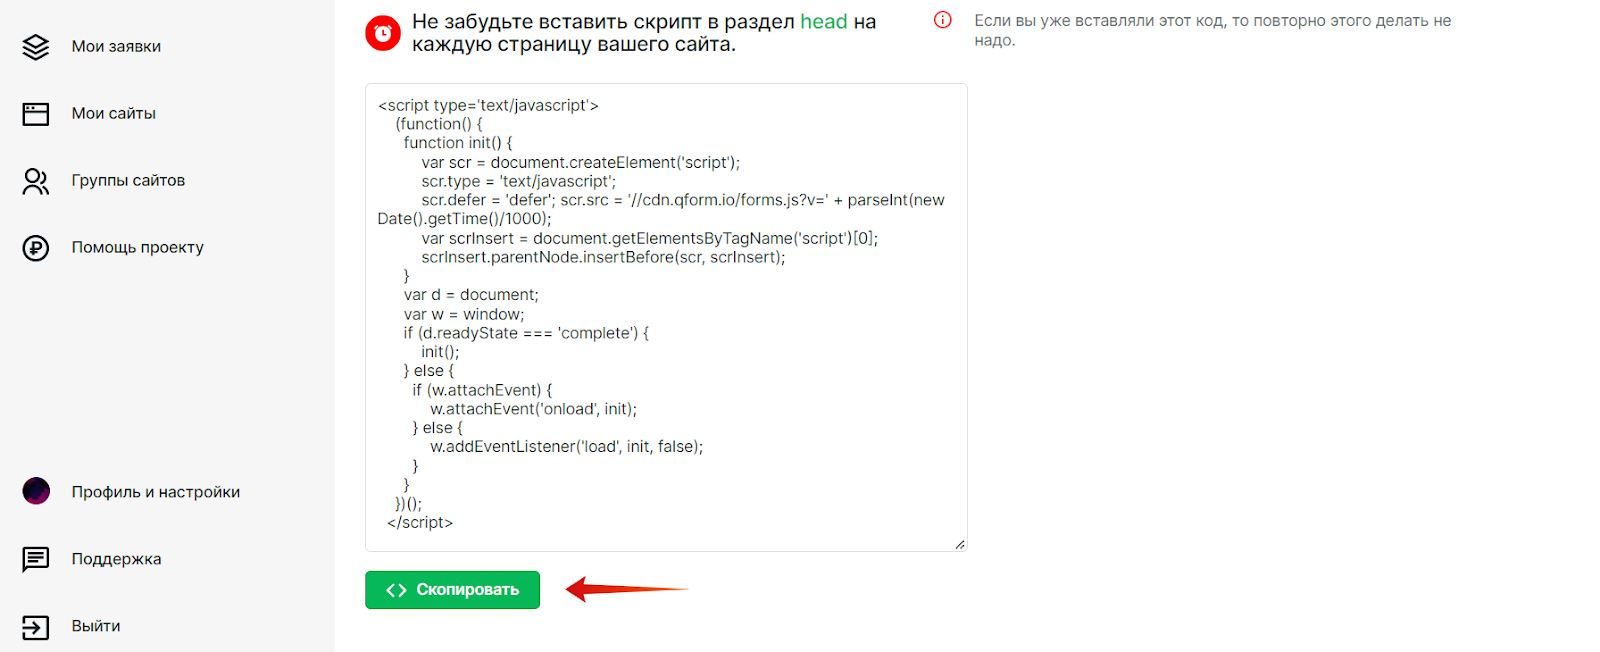Click the line scr.type = 'text/javascript';
The height and width of the screenshot is (652, 1600).
coord(519,181)
